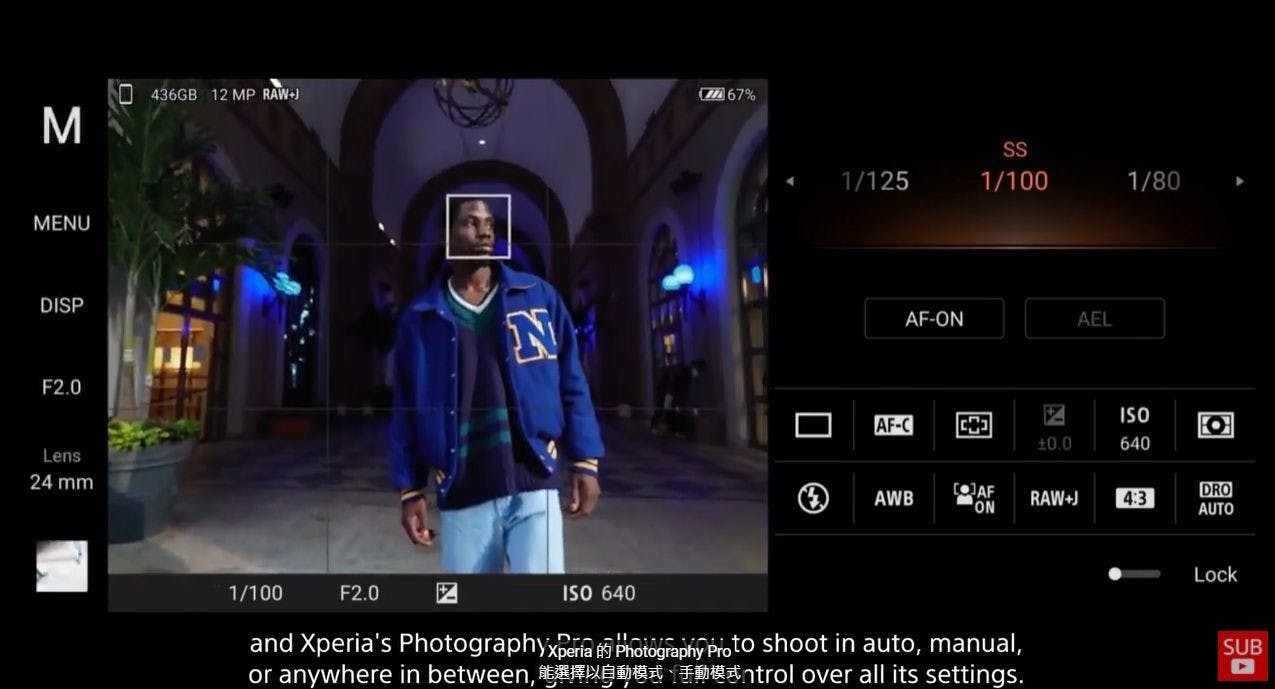Tap the RAW+J indicator in top bar
This screenshot has width=1275, height=689.
coord(281,95)
